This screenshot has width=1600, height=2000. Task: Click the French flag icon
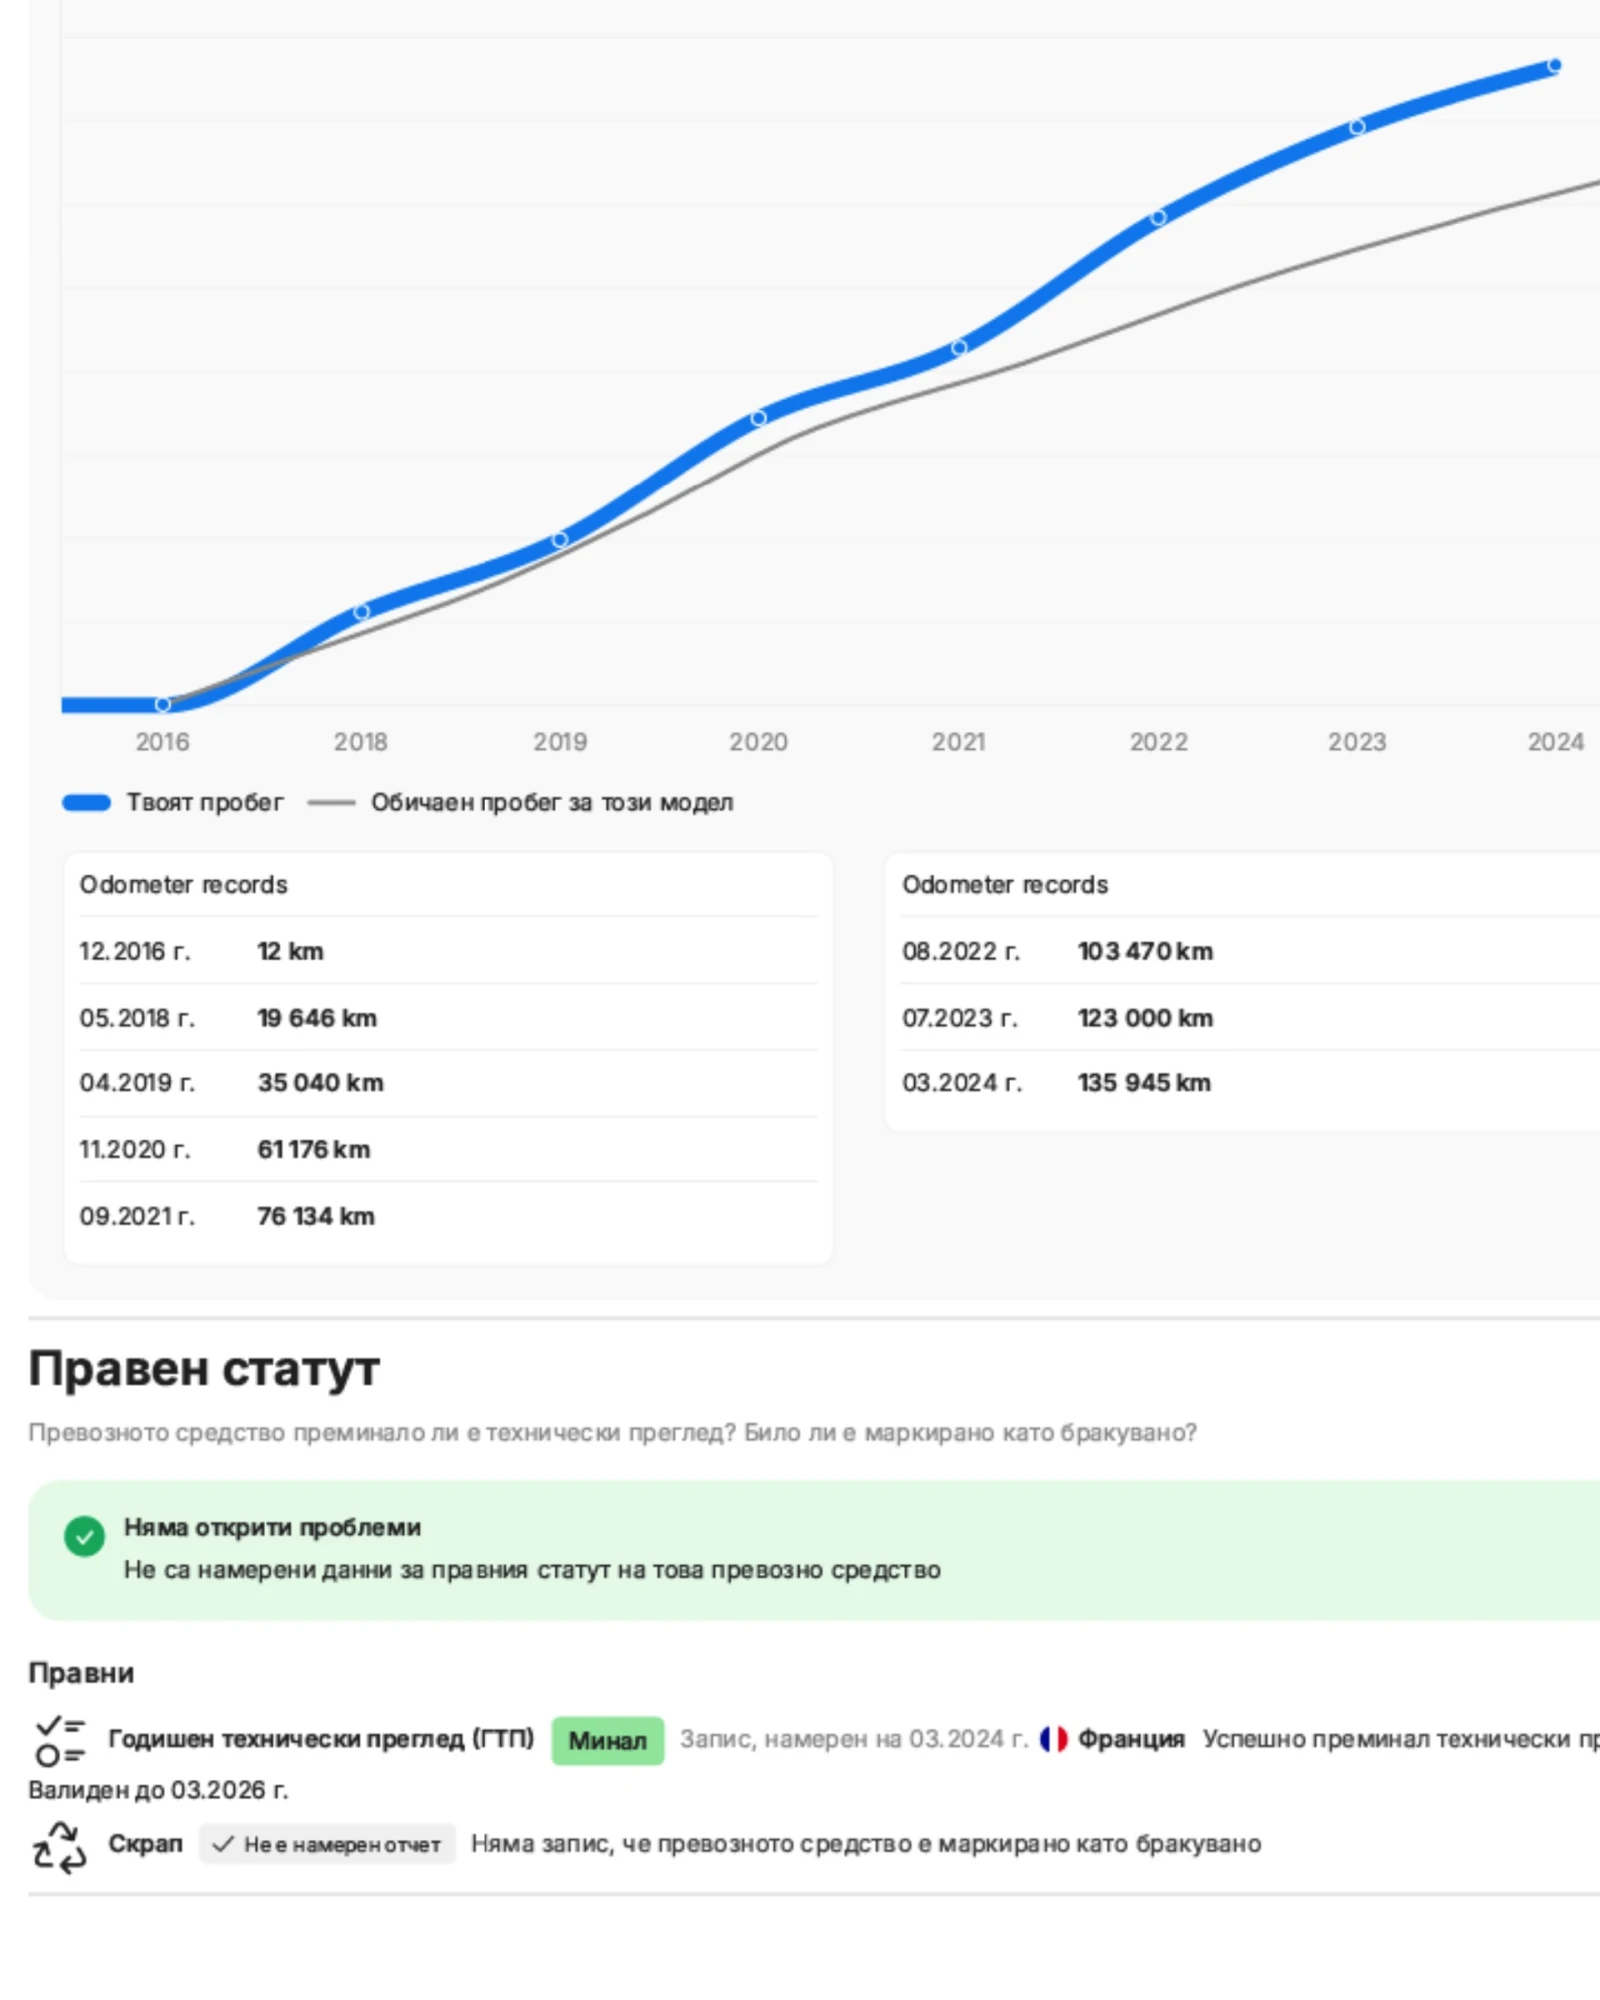1053,1739
